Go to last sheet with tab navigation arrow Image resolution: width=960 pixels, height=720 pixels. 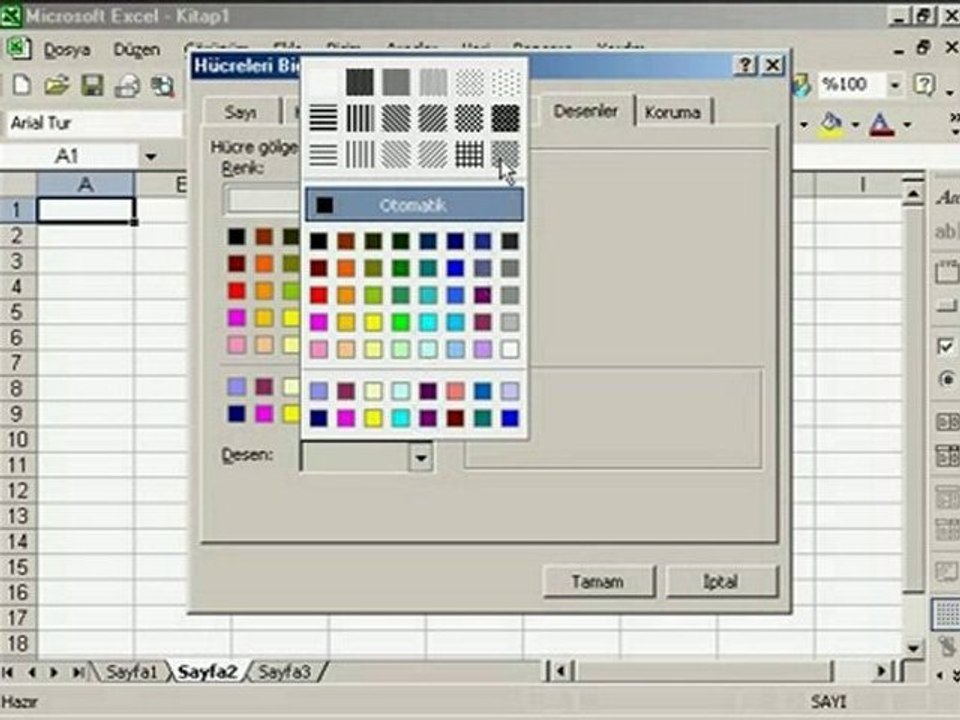click(78, 672)
